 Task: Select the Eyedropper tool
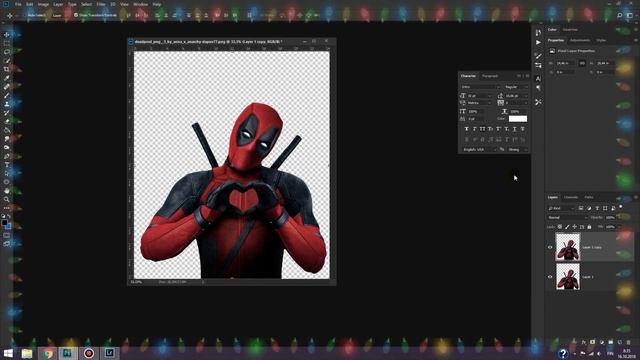7,78
